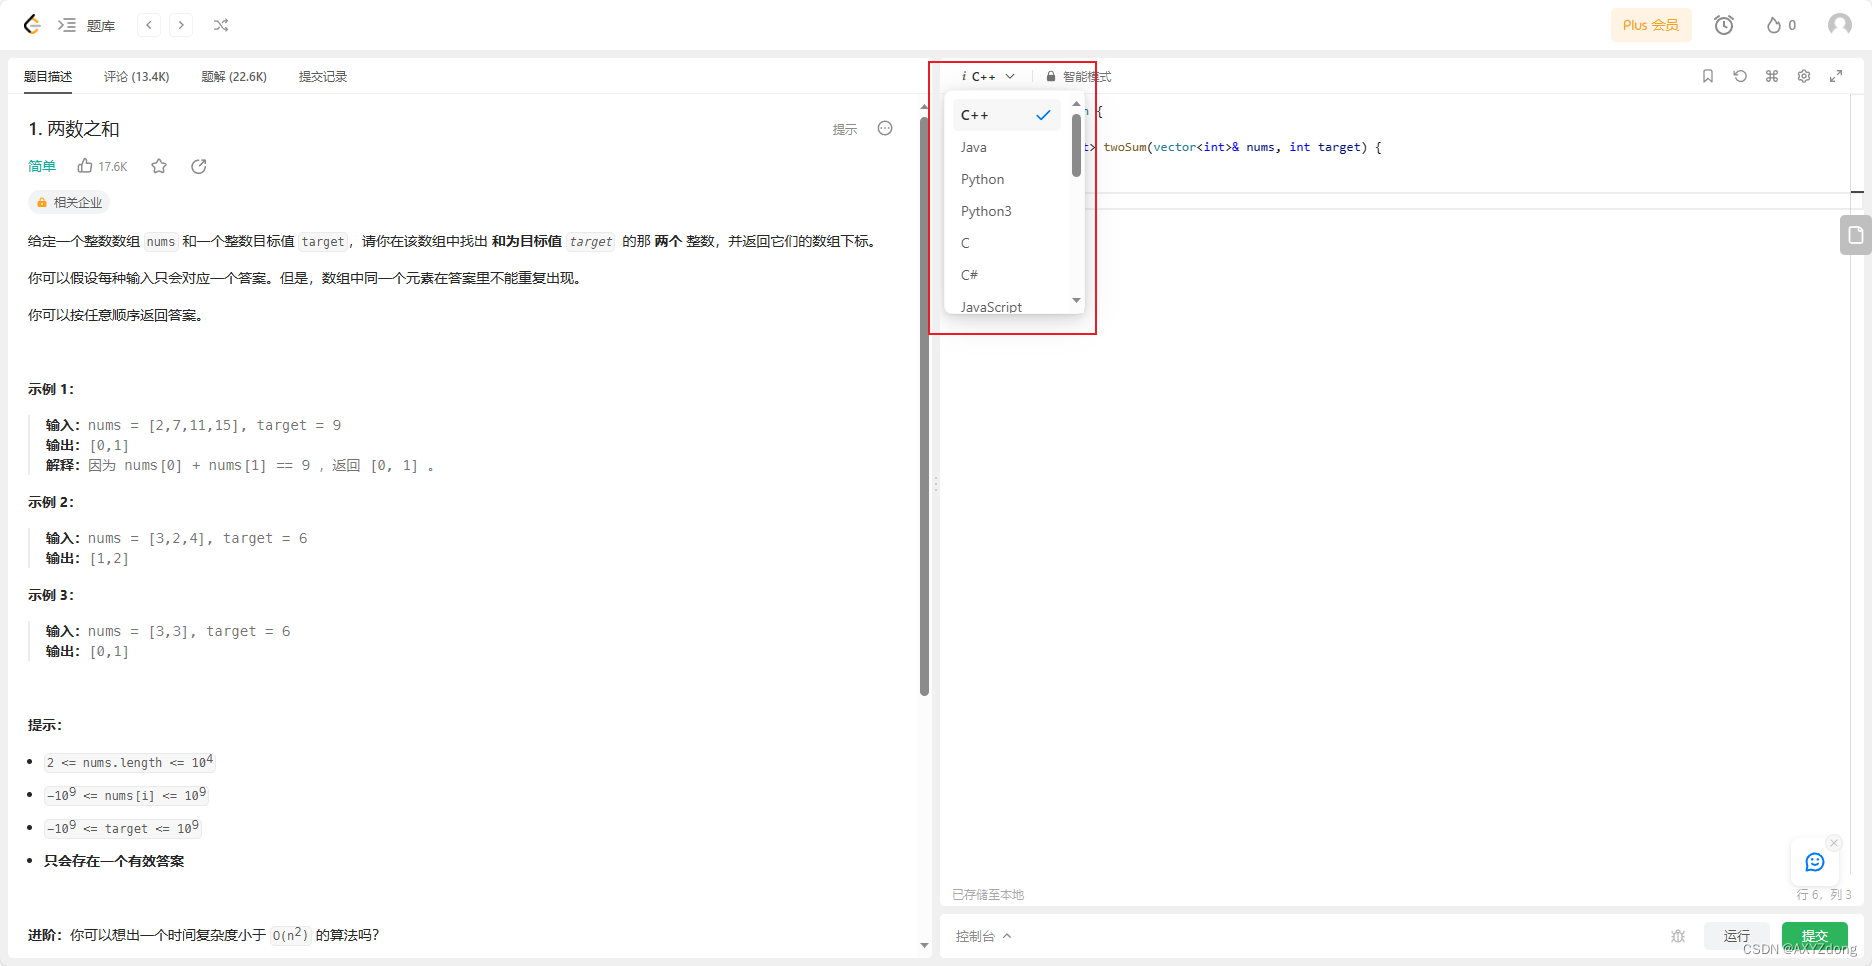Click the 题库 link
Viewport: 1872px width, 966px height.
101,26
